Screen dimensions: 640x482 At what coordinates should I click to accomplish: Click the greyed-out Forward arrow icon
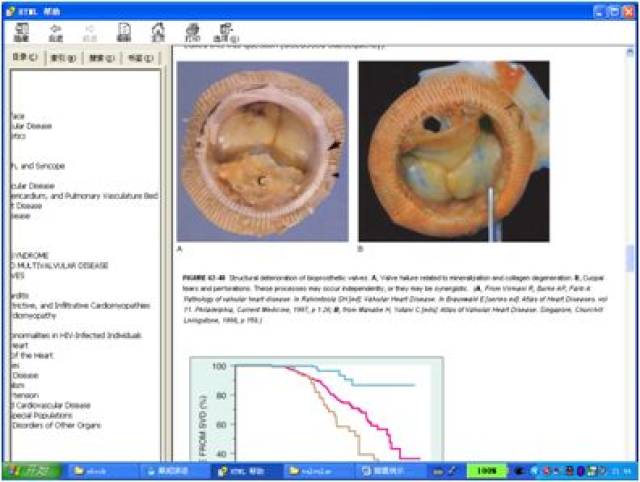(x=89, y=33)
